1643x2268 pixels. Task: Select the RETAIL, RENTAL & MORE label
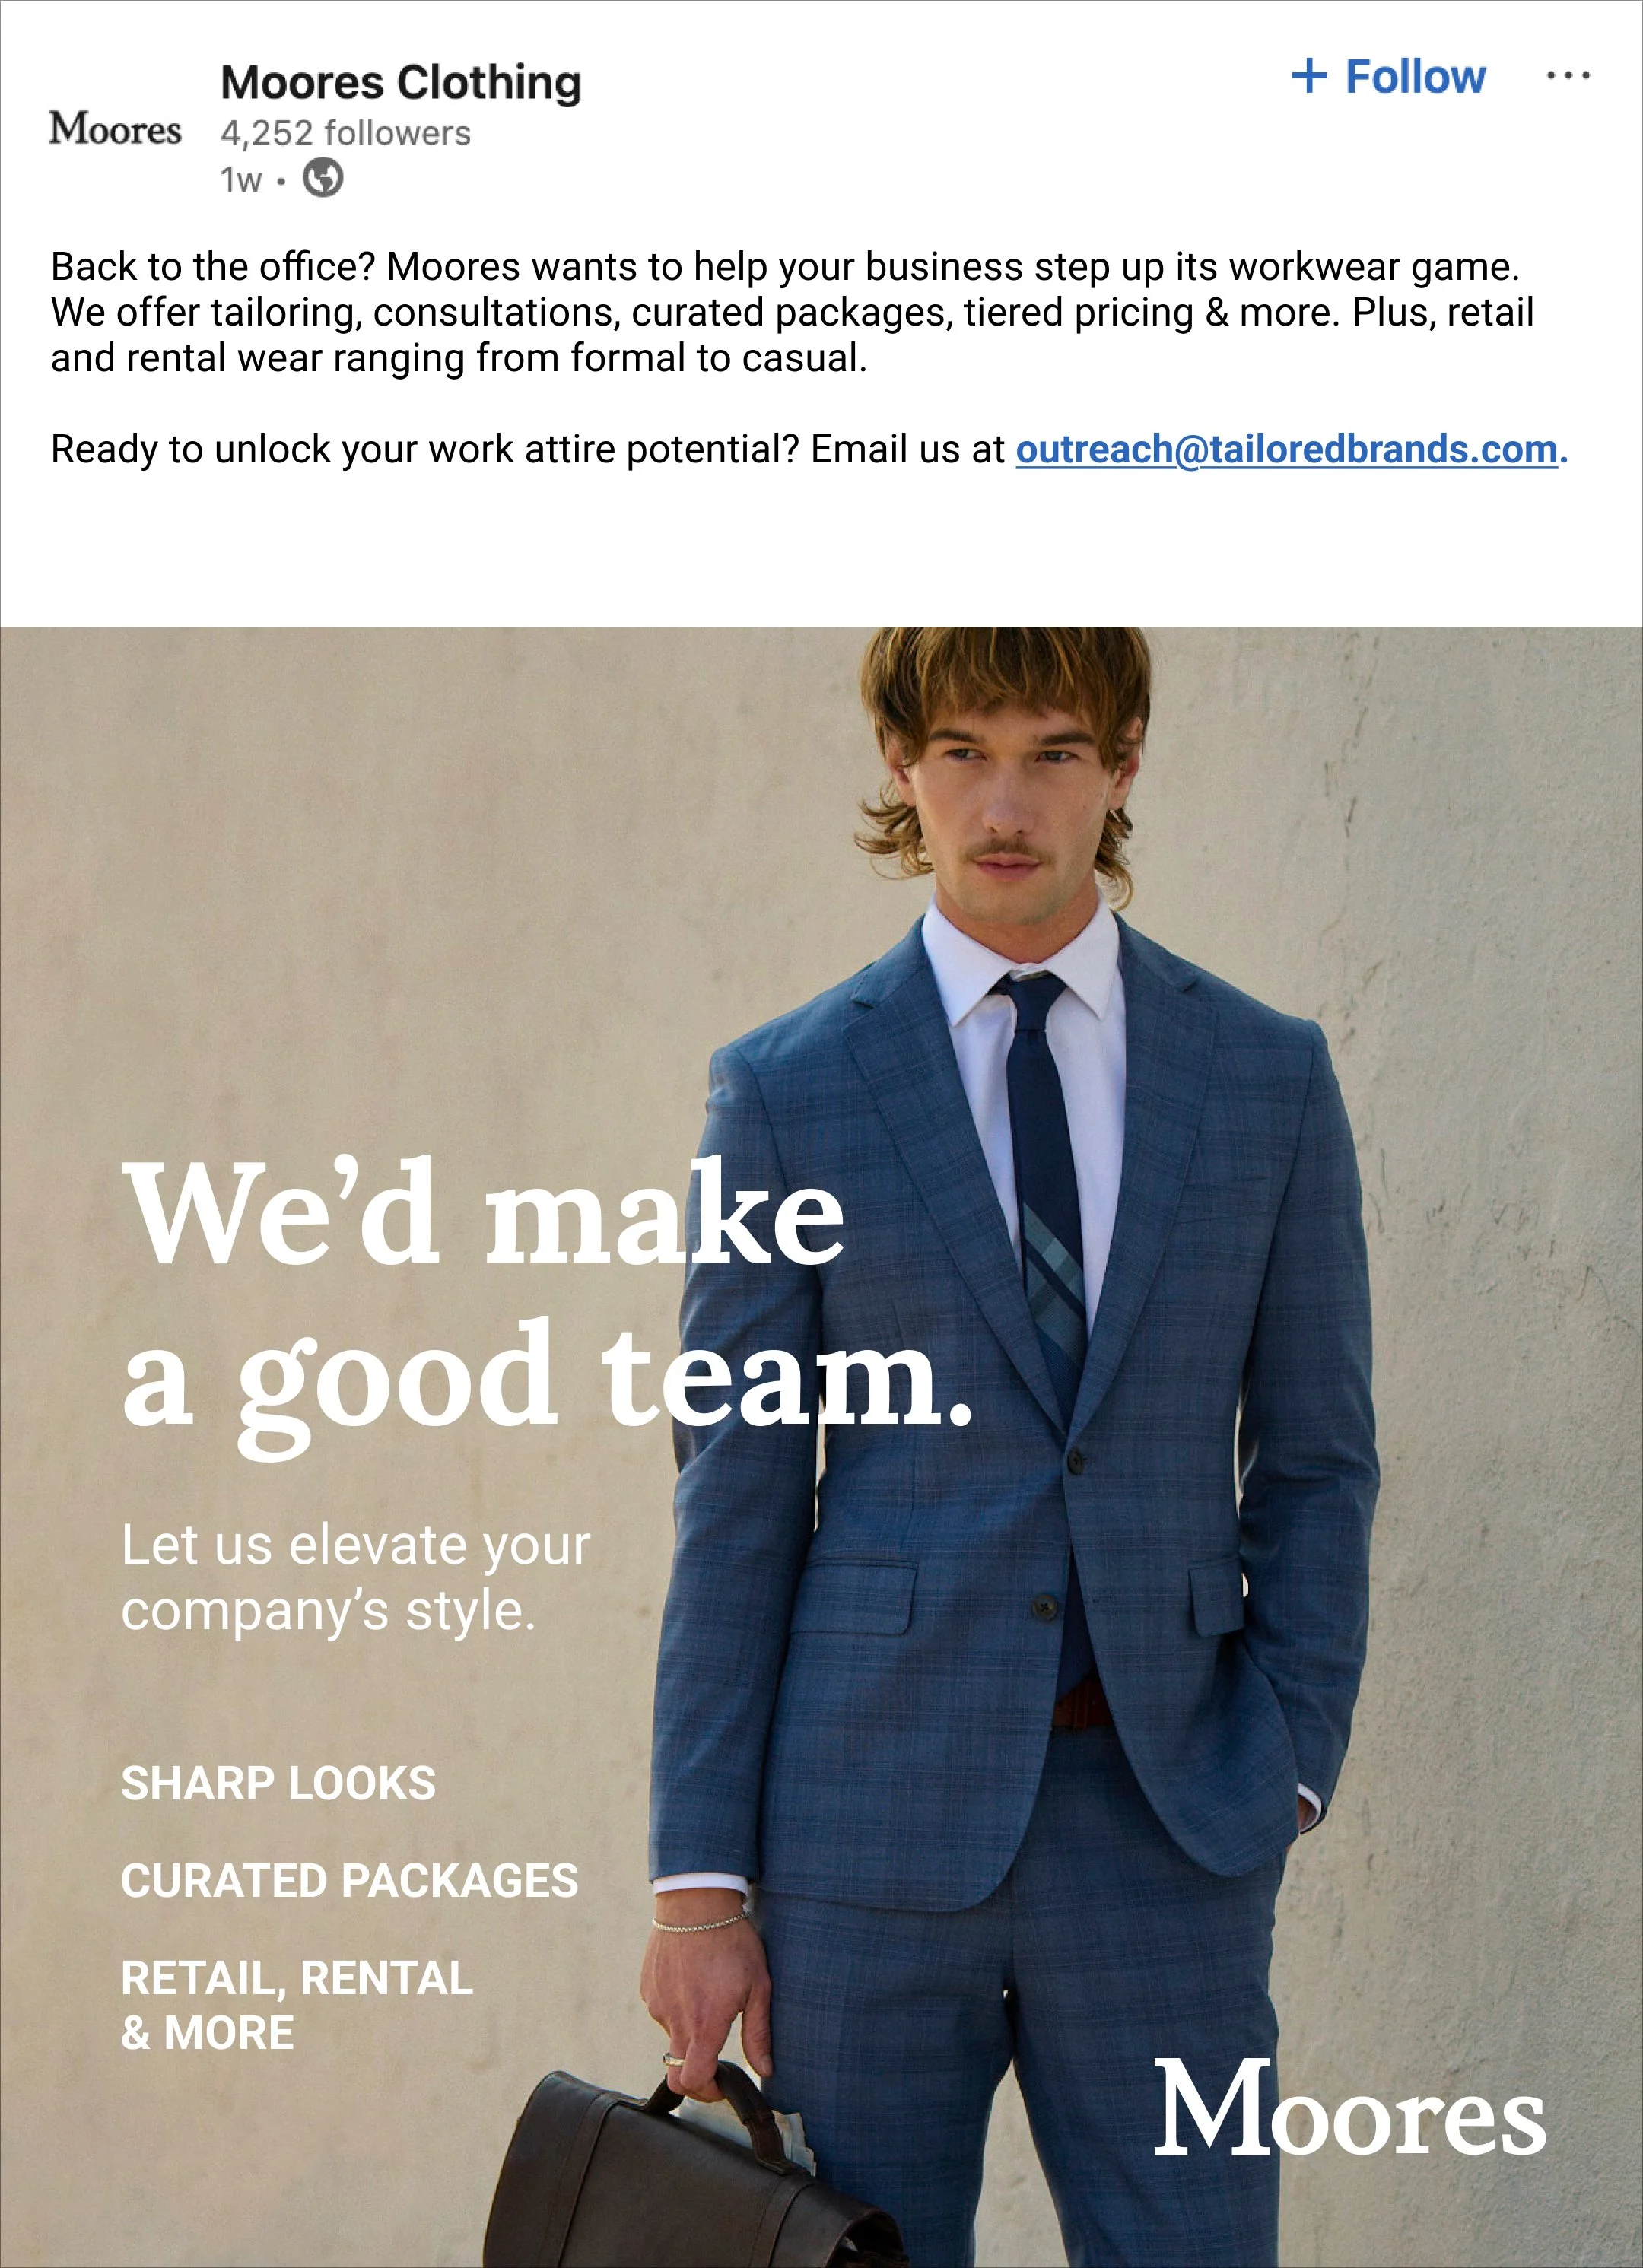click(297, 2005)
